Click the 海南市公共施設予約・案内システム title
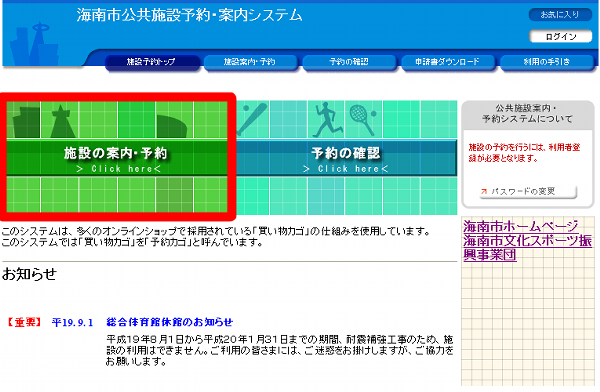 pos(189,15)
